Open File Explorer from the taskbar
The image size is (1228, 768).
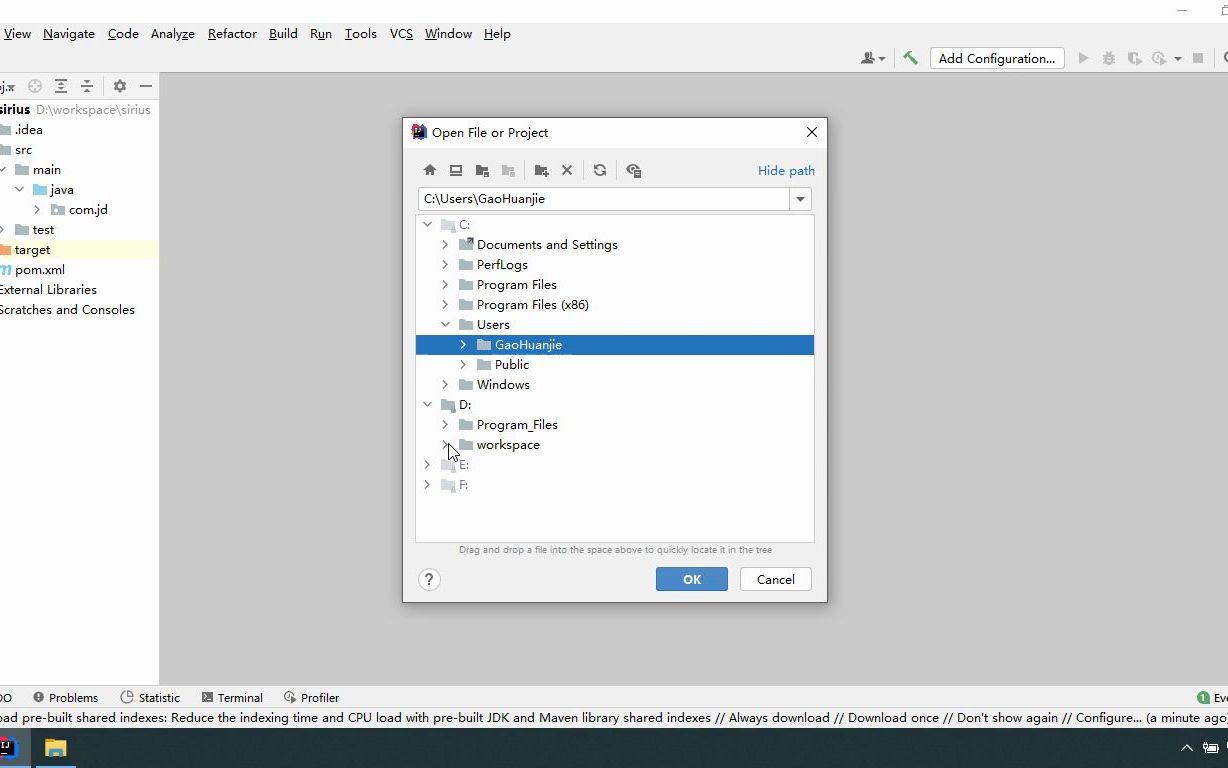coord(55,748)
